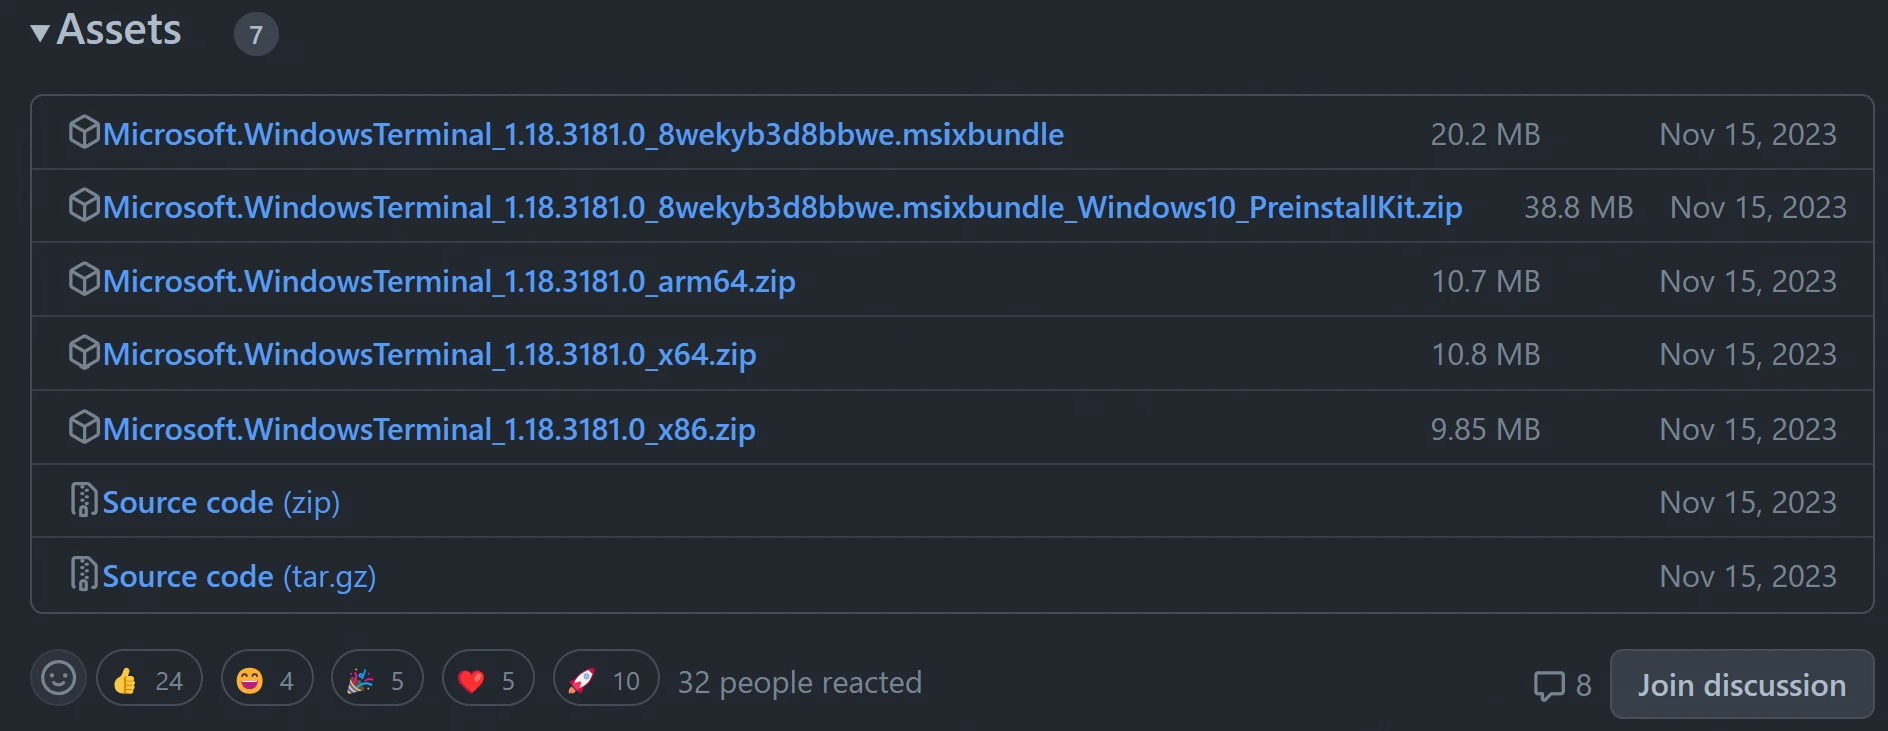Screen dimensions: 1888x731
Task: Click the zip file icon beside Source code (zip)
Action: pyautogui.click(x=84, y=500)
